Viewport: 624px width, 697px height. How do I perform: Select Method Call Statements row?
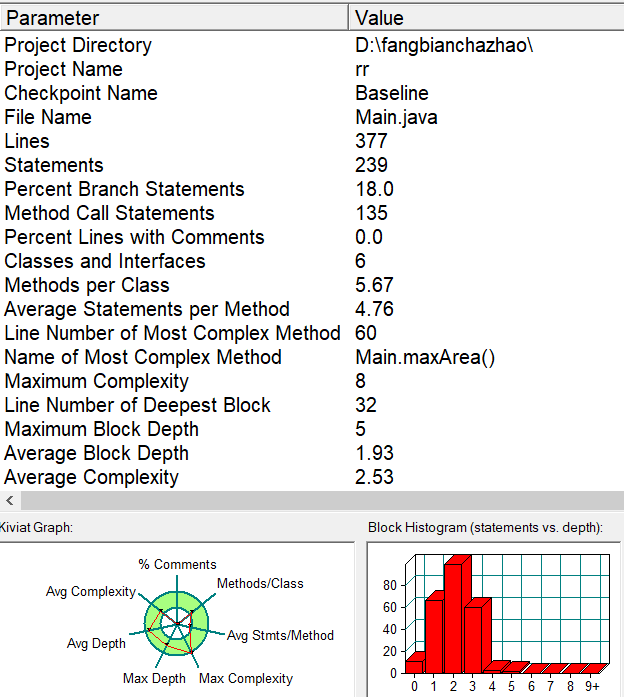[x=312, y=213]
